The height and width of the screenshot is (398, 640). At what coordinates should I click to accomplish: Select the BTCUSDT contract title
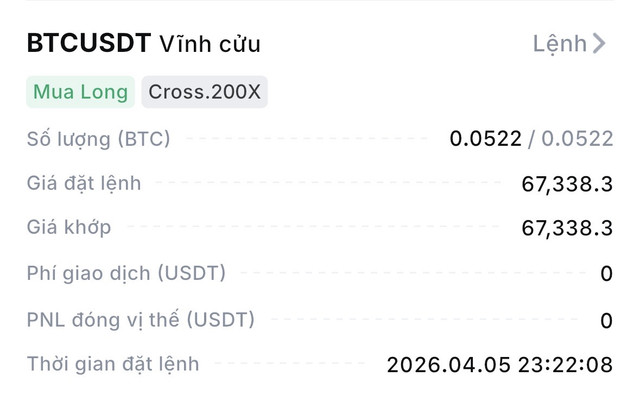tap(89, 43)
